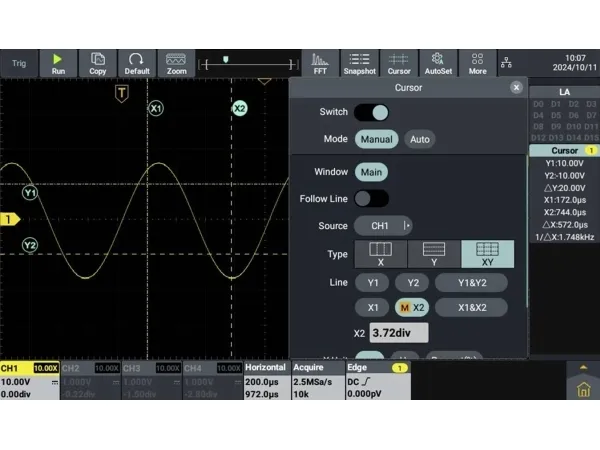The width and height of the screenshot is (600, 450).
Task: Select the X1&X2 line button
Action: point(470,308)
